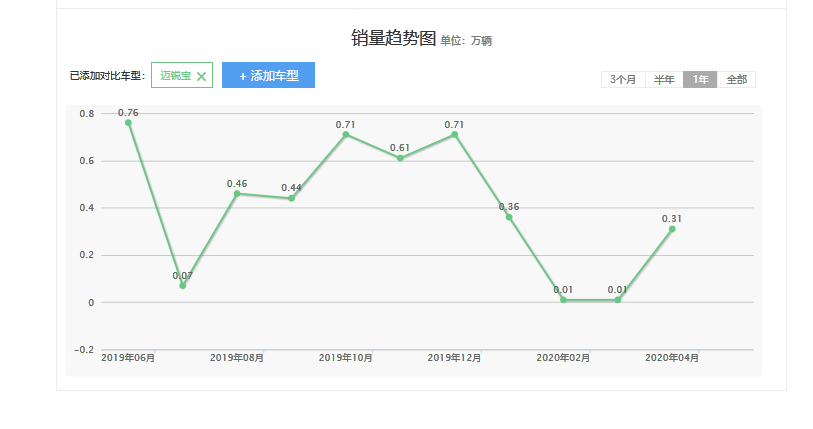Select the 半年 time range tab
This screenshot has height=429, width=813.
pyautogui.click(x=664, y=79)
